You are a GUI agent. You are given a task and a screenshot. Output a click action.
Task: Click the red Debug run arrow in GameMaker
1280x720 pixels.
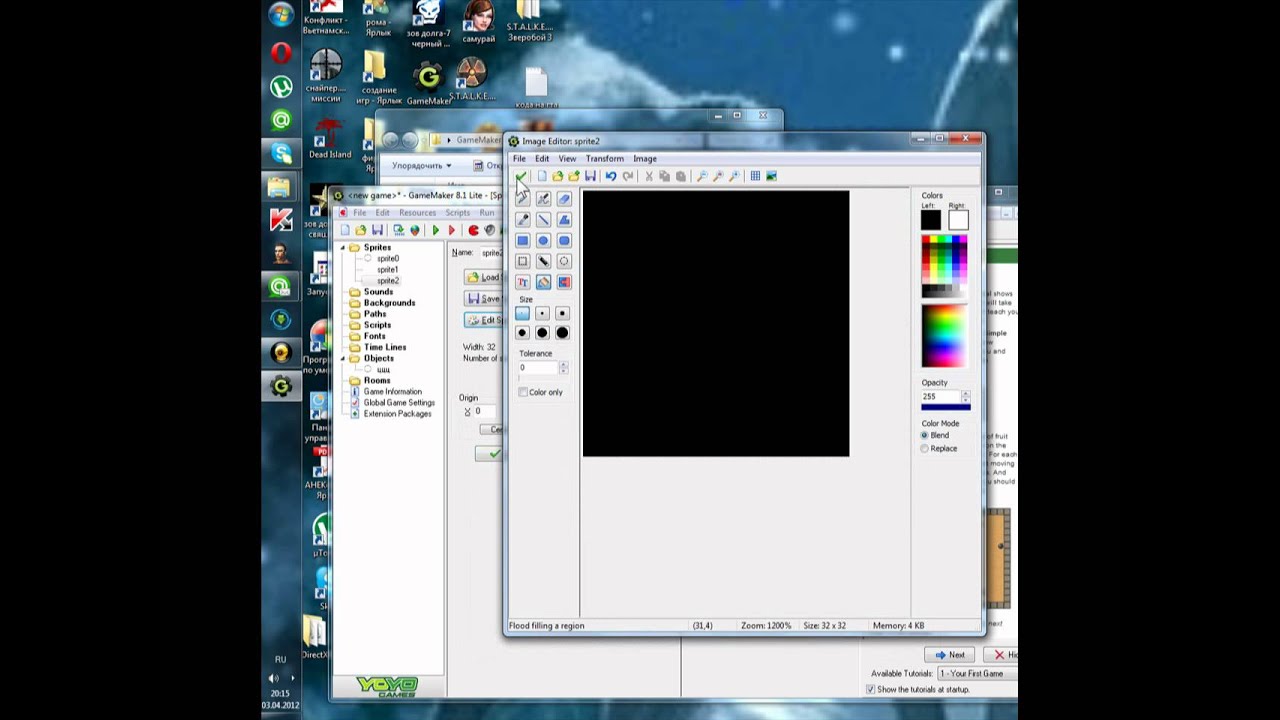pos(451,230)
